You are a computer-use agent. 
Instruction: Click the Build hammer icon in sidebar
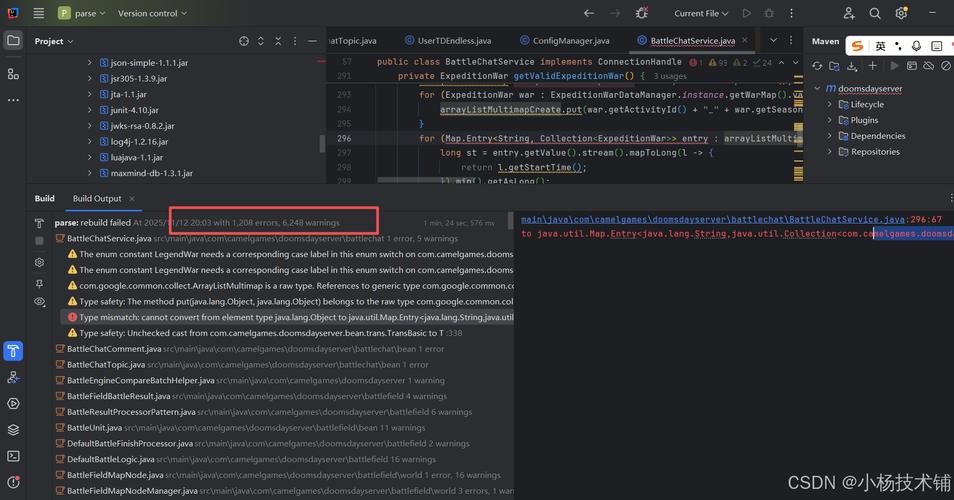point(13,351)
